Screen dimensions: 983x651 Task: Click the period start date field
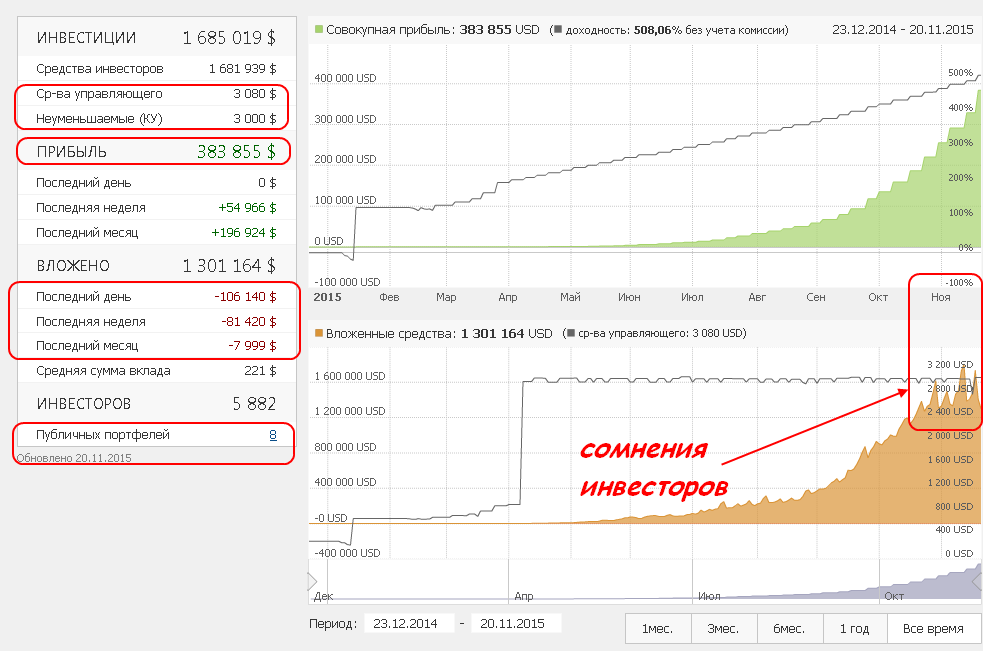[x=408, y=623]
